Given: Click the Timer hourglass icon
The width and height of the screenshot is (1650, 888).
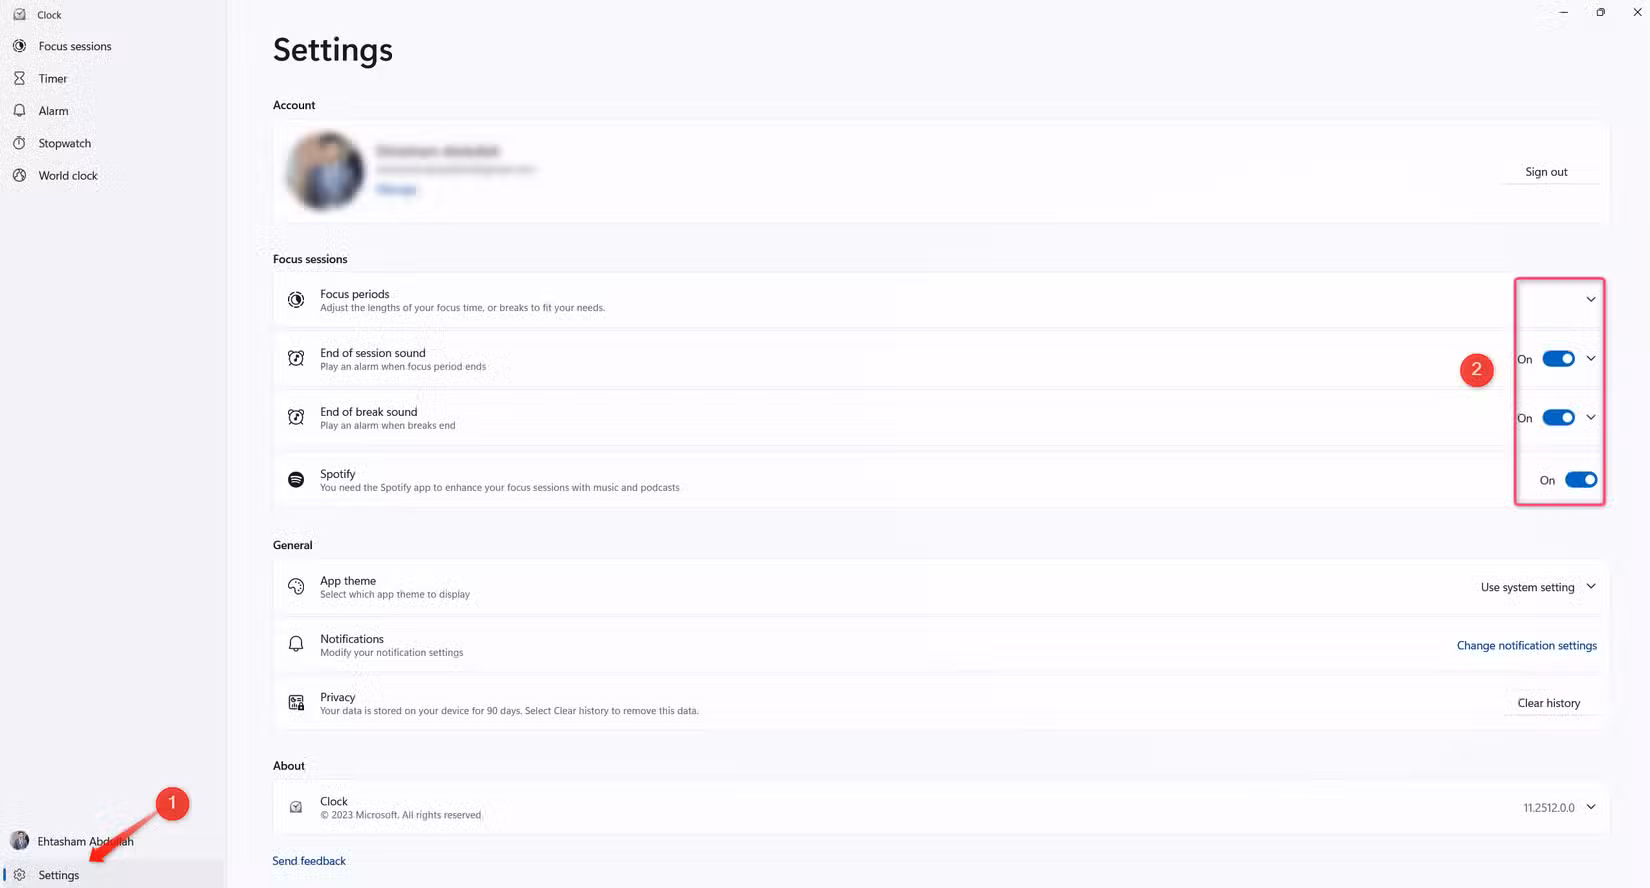Looking at the screenshot, I should [19, 78].
